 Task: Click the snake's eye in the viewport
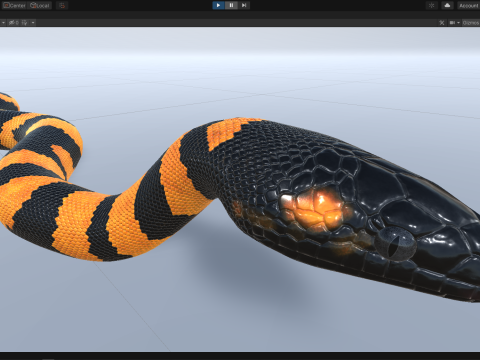pos(396,244)
